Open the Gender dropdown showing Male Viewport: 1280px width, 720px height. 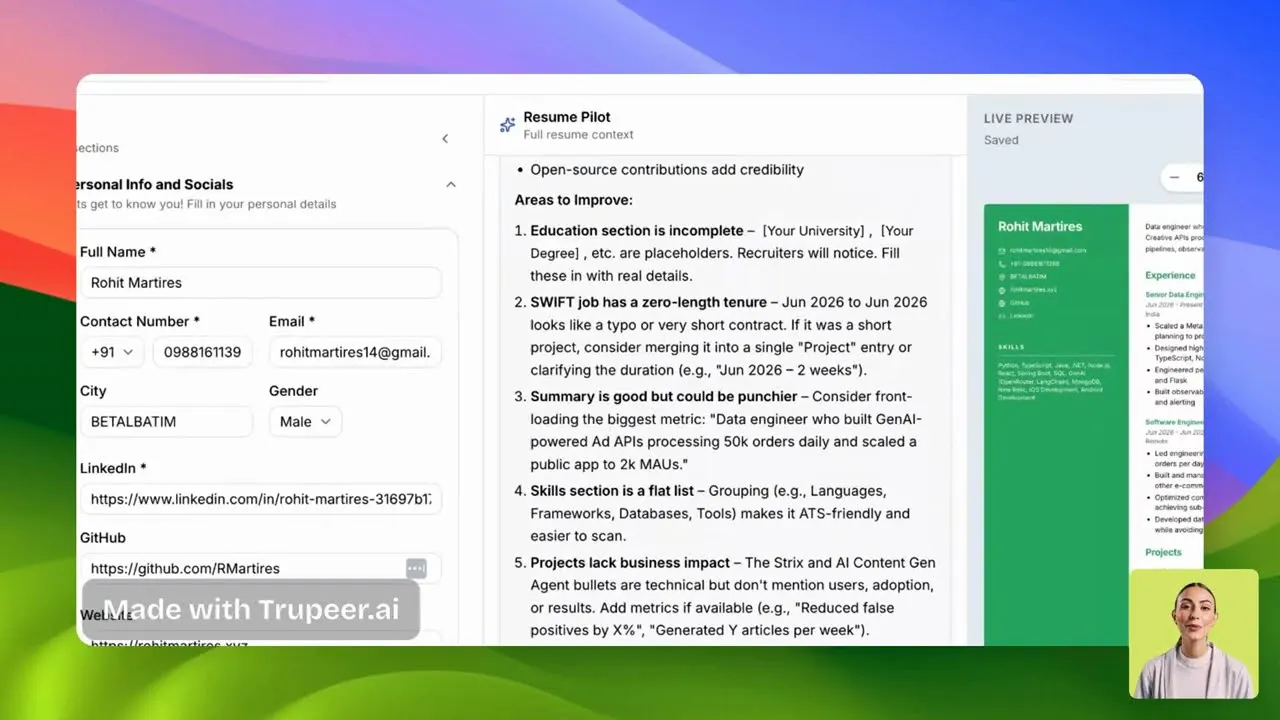tap(305, 421)
